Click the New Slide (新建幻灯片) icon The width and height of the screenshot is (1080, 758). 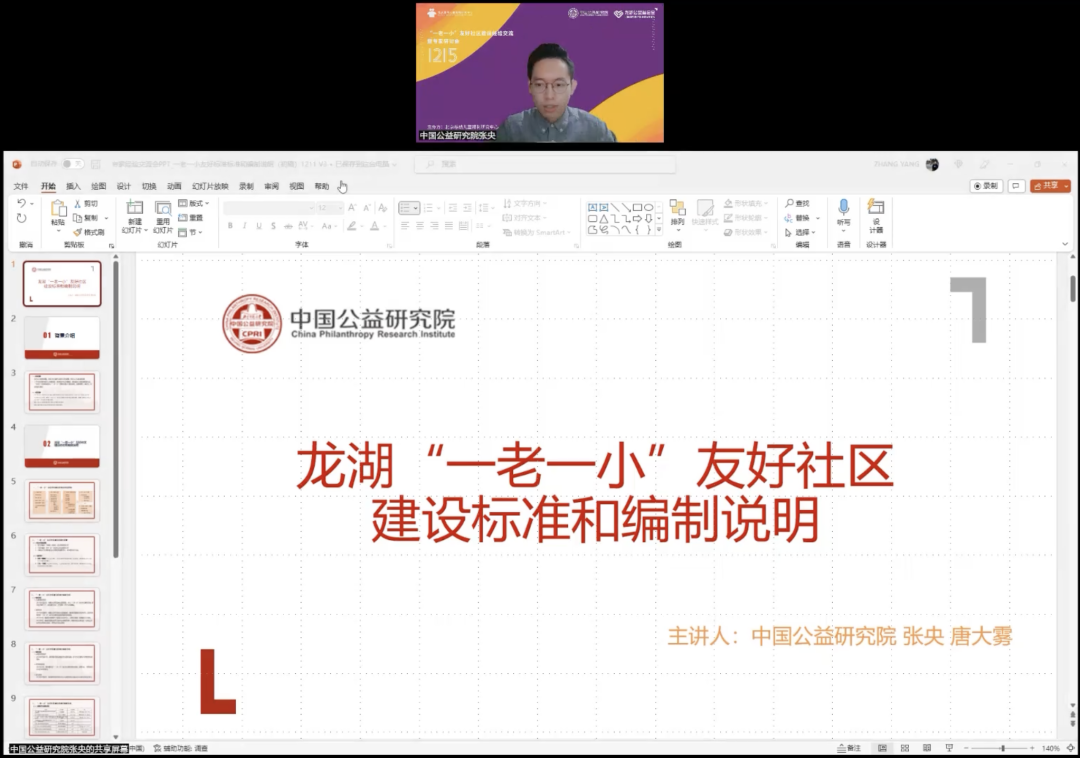[x=135, y=207]
